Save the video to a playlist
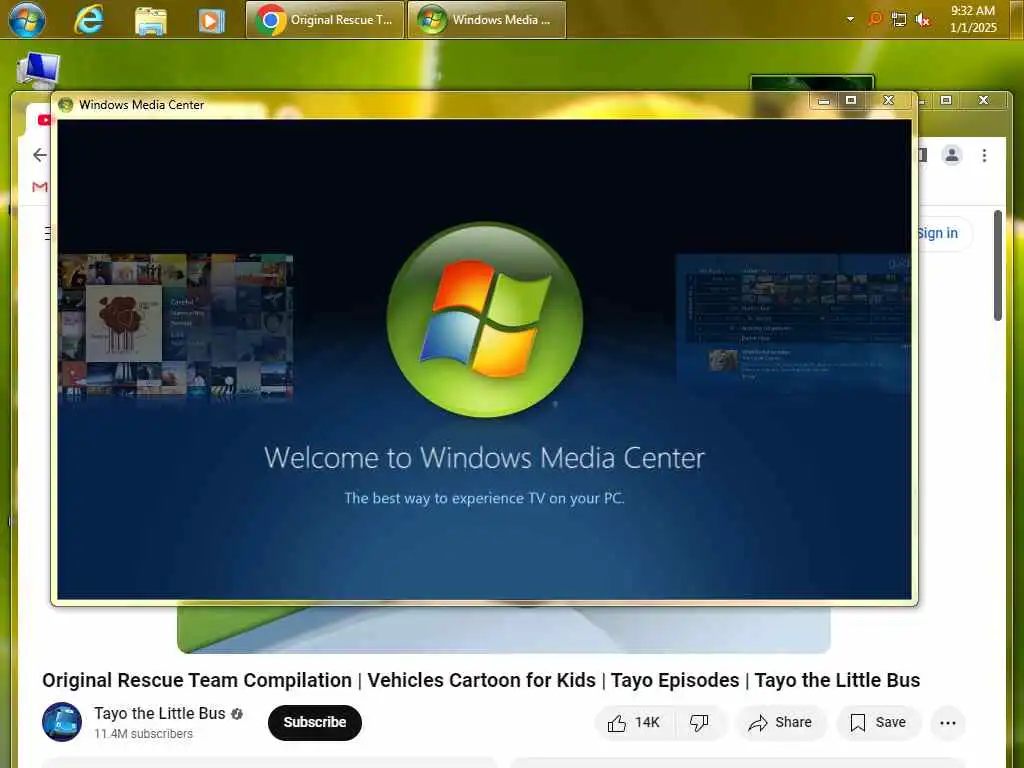This screenshot has width=1024, height=768. (x=878, y=722)
